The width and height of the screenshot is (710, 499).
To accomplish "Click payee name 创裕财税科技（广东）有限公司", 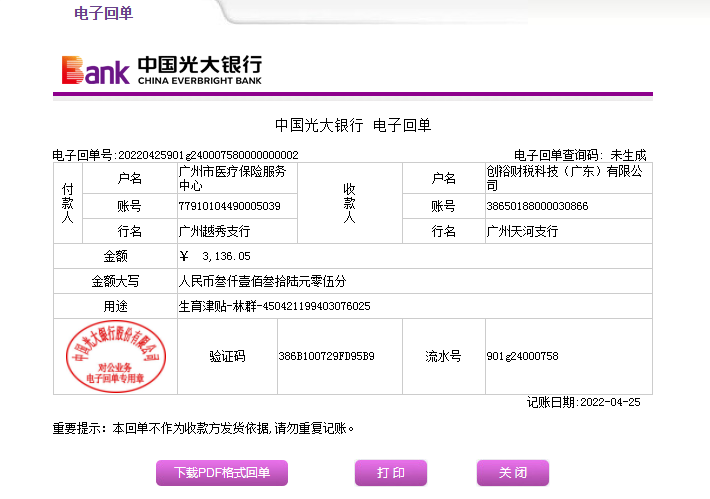I will 564,178.
